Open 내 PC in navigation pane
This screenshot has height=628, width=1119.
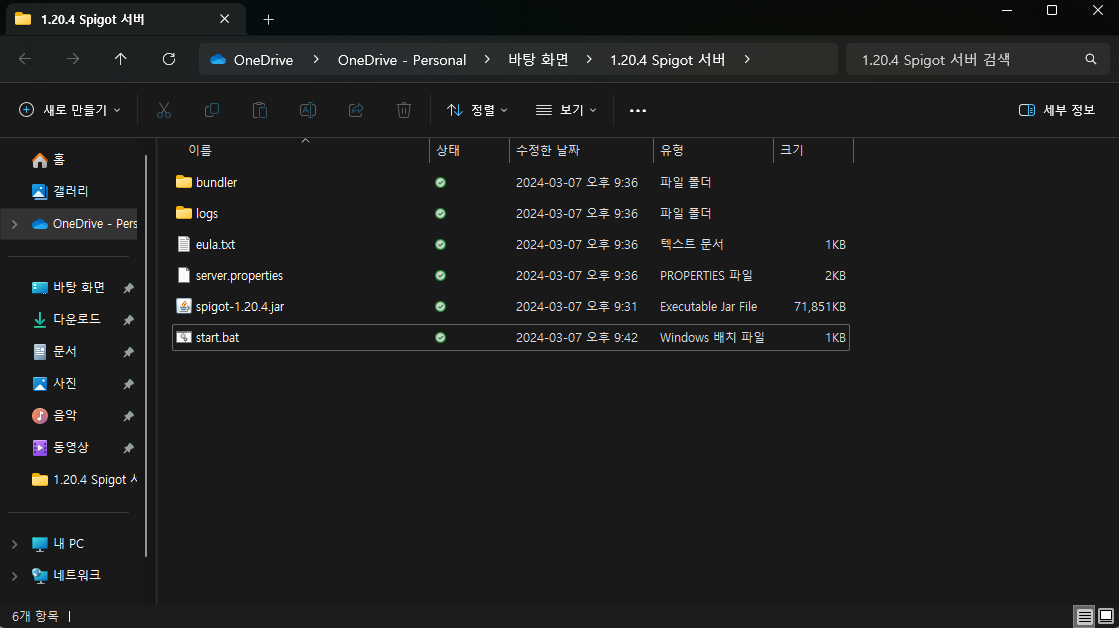58,544
